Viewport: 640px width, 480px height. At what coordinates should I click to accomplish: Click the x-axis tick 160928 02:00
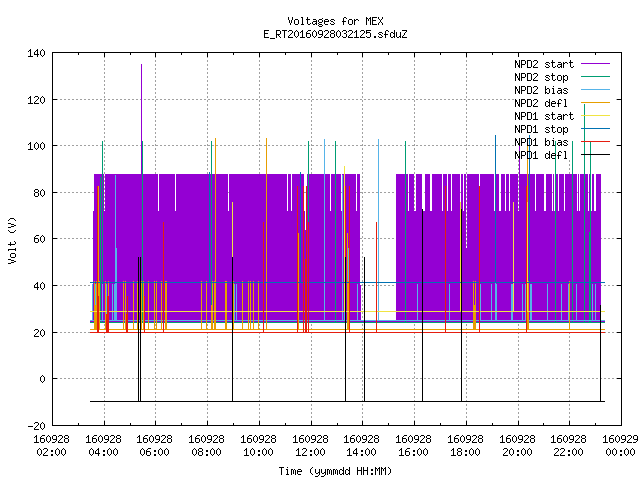[51, 446]
